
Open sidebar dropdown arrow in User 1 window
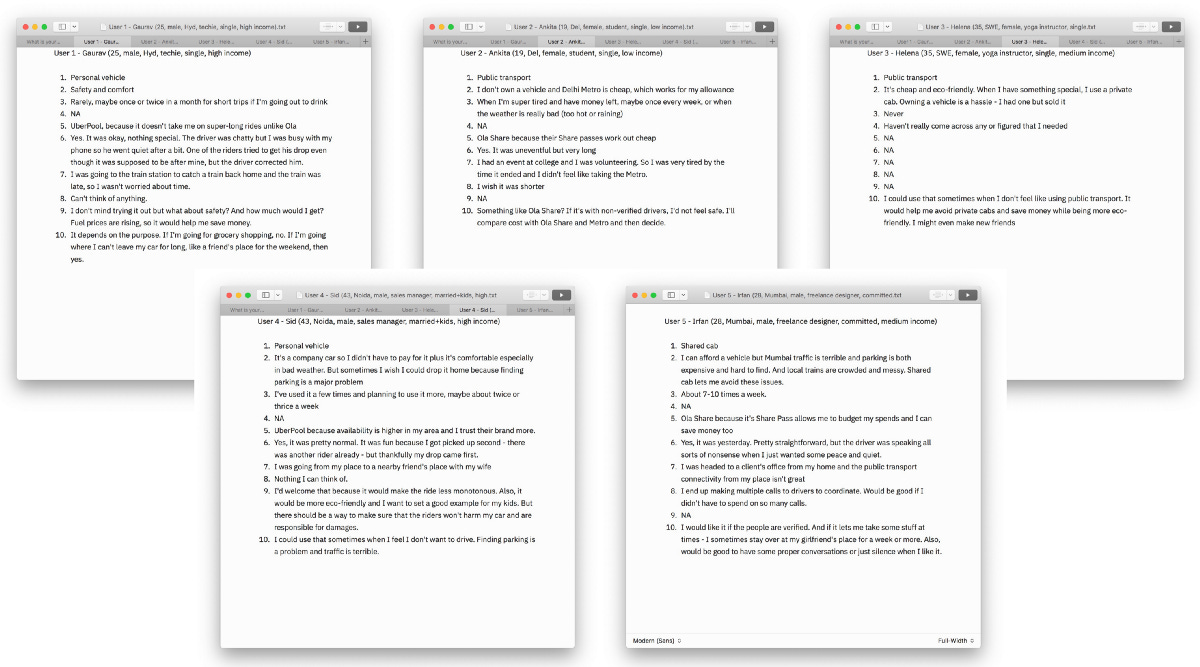click(x=72, y=26)
